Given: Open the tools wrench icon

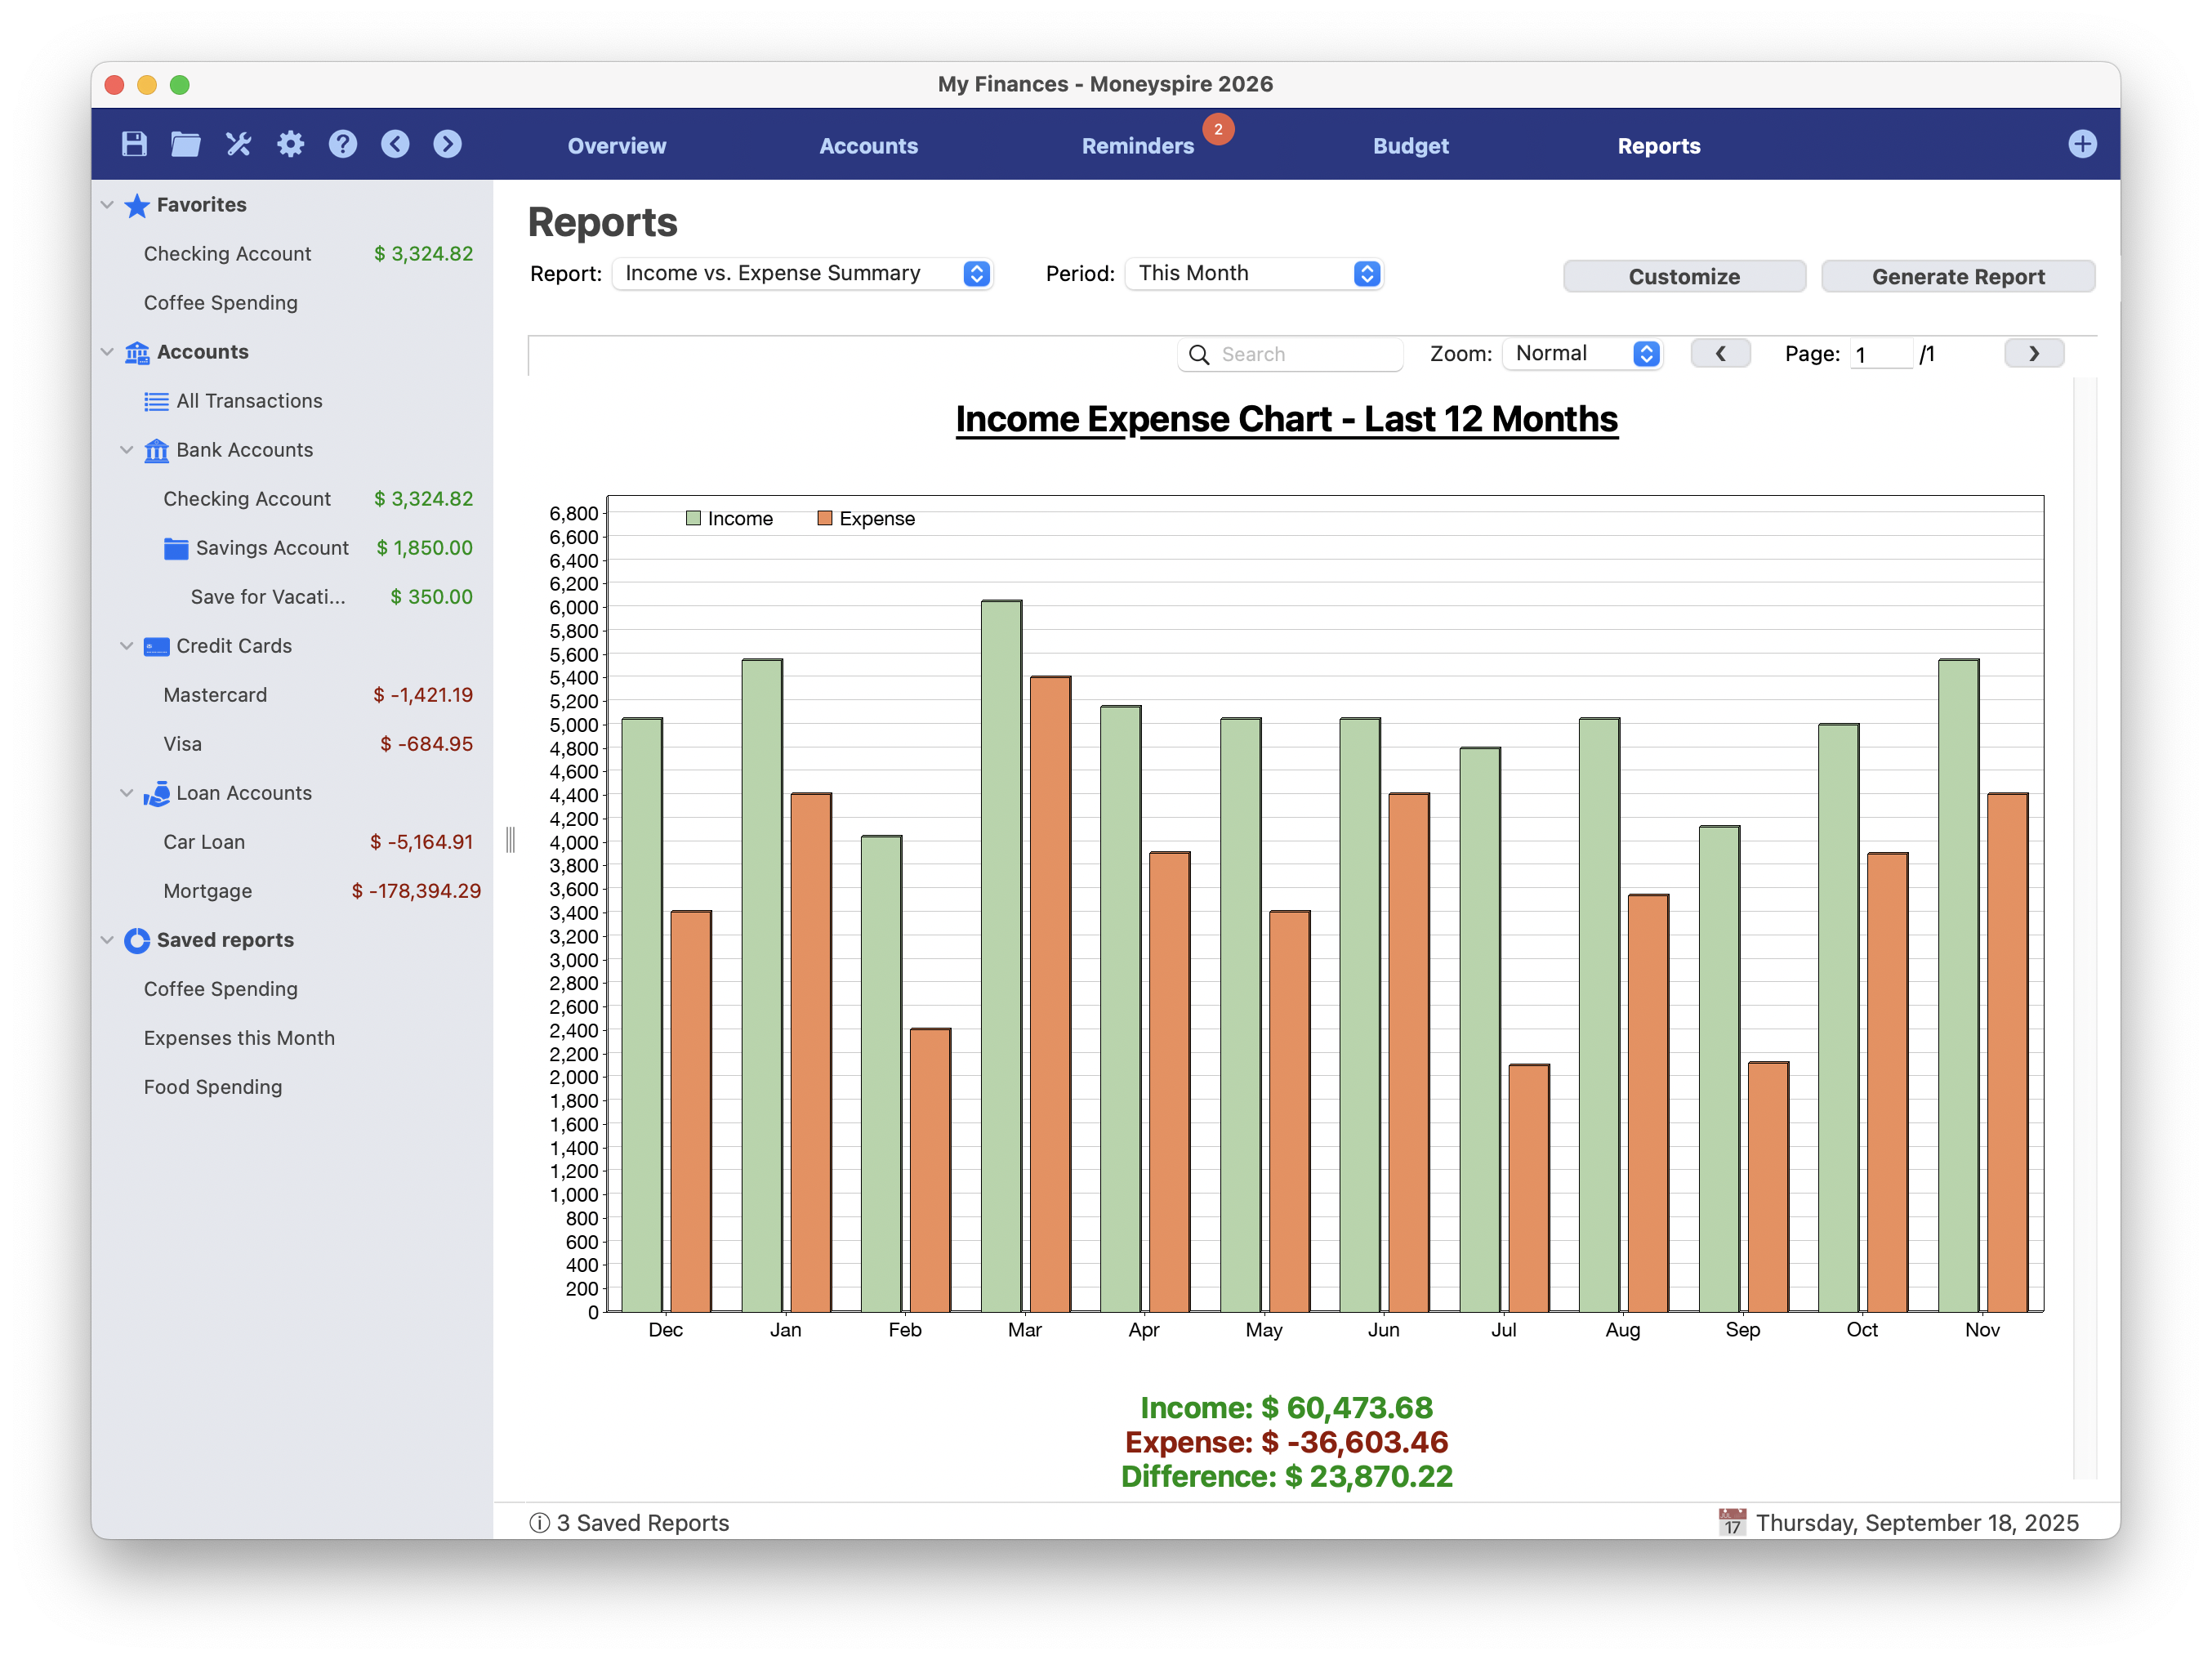Looking at the screenshot, I should (x=238, y=143).
